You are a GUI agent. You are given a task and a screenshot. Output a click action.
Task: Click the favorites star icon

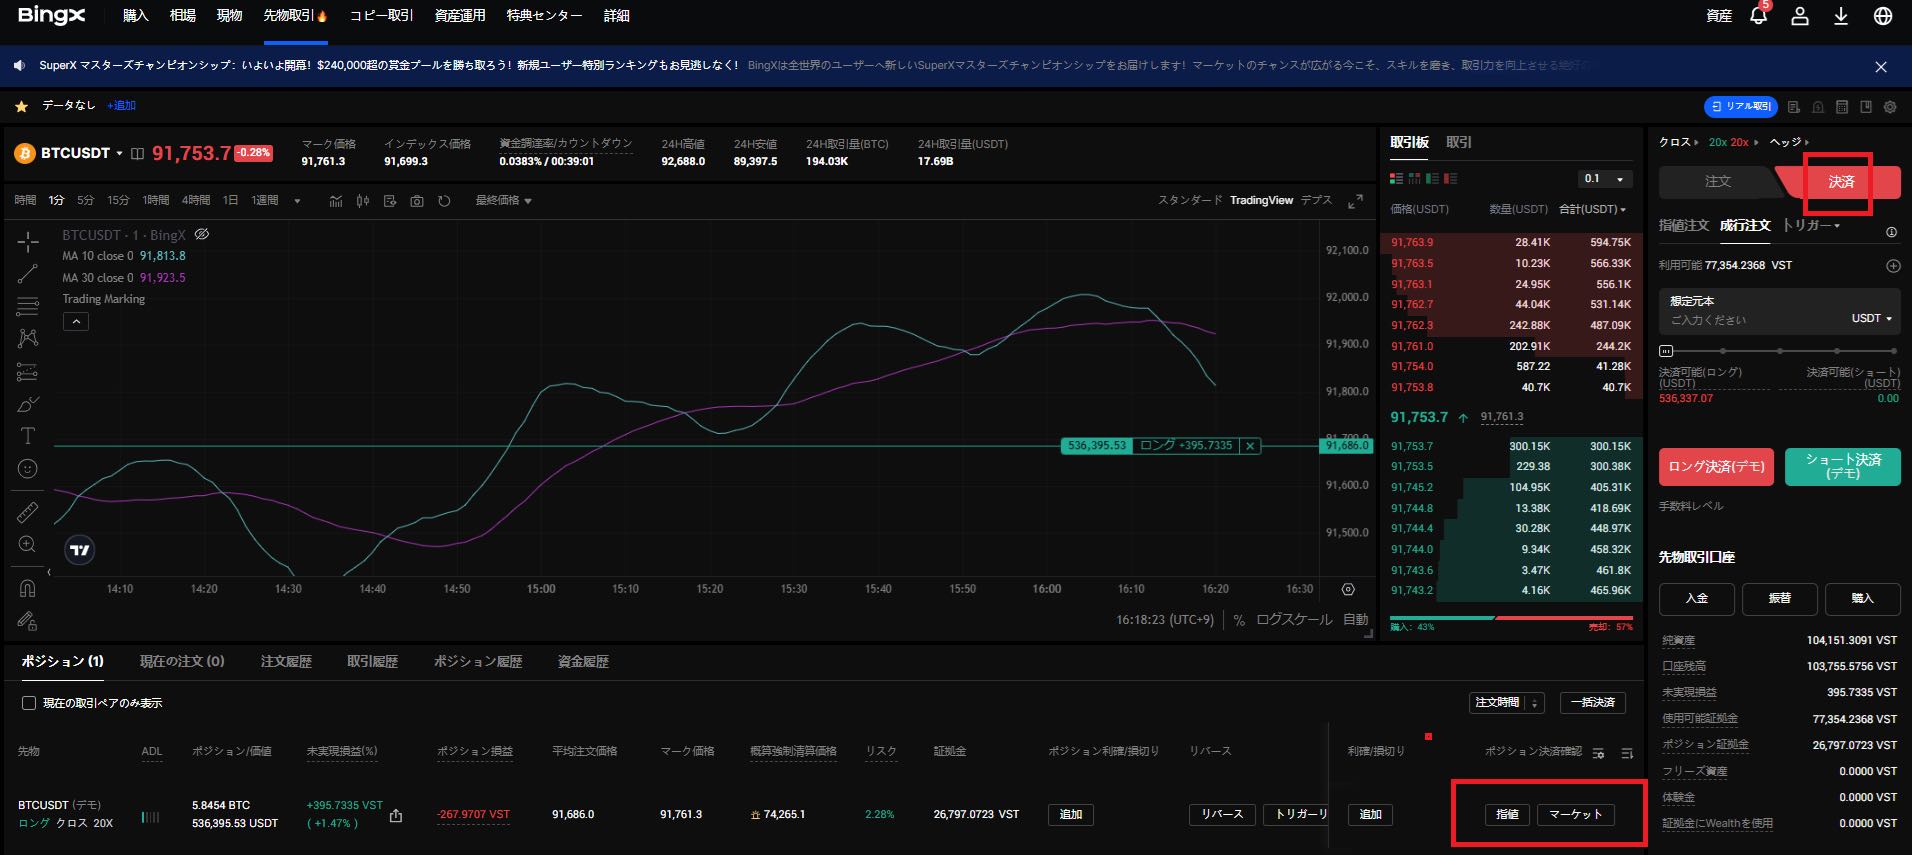(x=21, y=106)
